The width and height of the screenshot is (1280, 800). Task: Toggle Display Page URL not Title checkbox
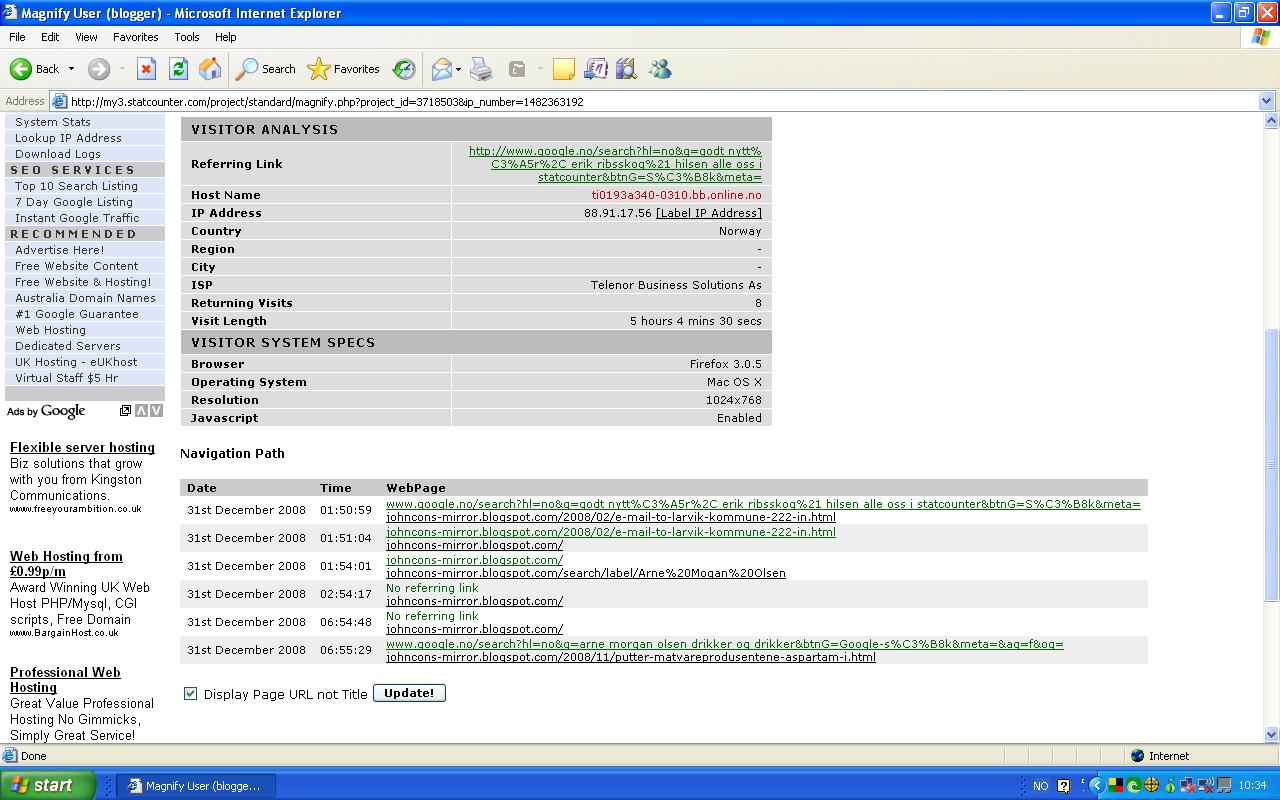[190, 693]
